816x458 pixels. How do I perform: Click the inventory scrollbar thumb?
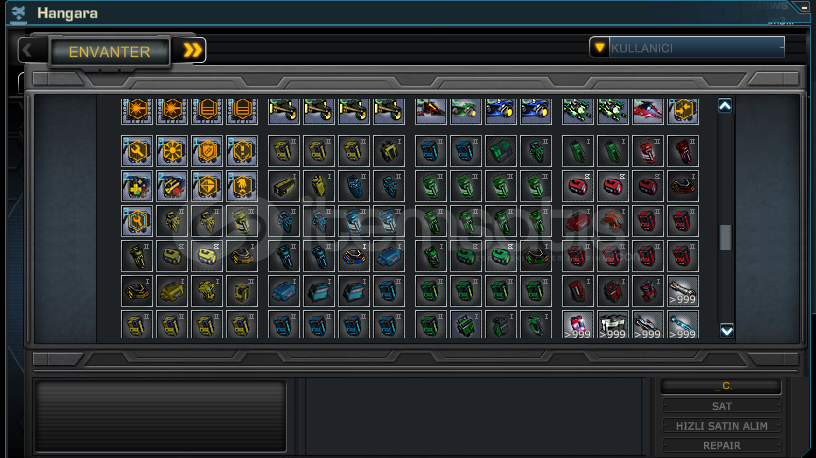point(725,237)
